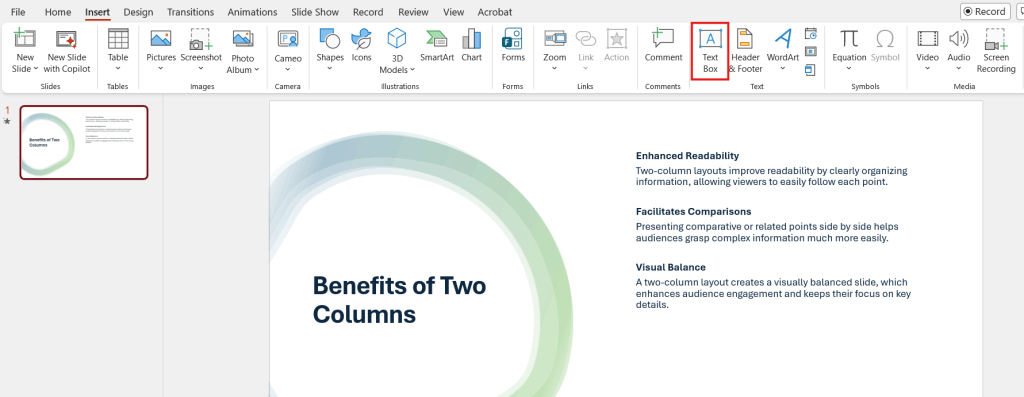The height and width of the screenshot is (397, 1024).
Task: Open the Animations tab
Action: pyautogui.click(x=252, y=12)
